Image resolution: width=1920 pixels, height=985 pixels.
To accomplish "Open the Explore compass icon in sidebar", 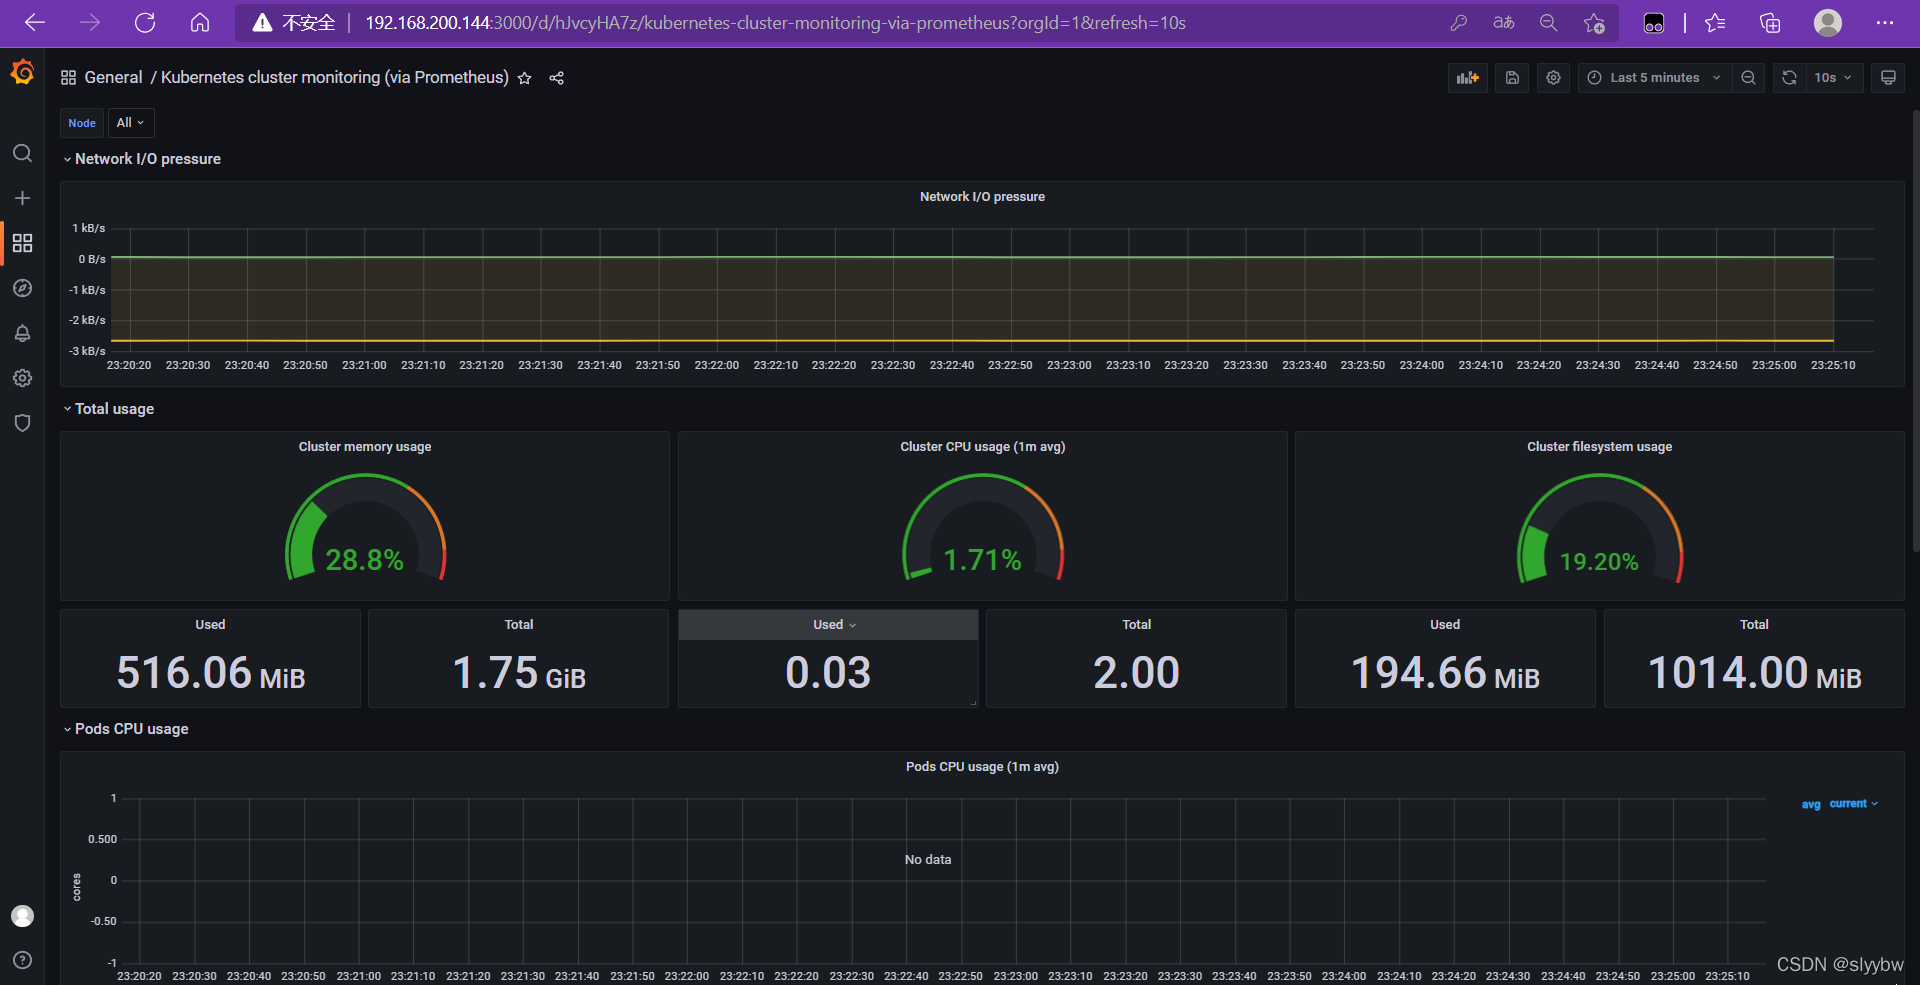I will pyautogui.click(x=22, y=288).
